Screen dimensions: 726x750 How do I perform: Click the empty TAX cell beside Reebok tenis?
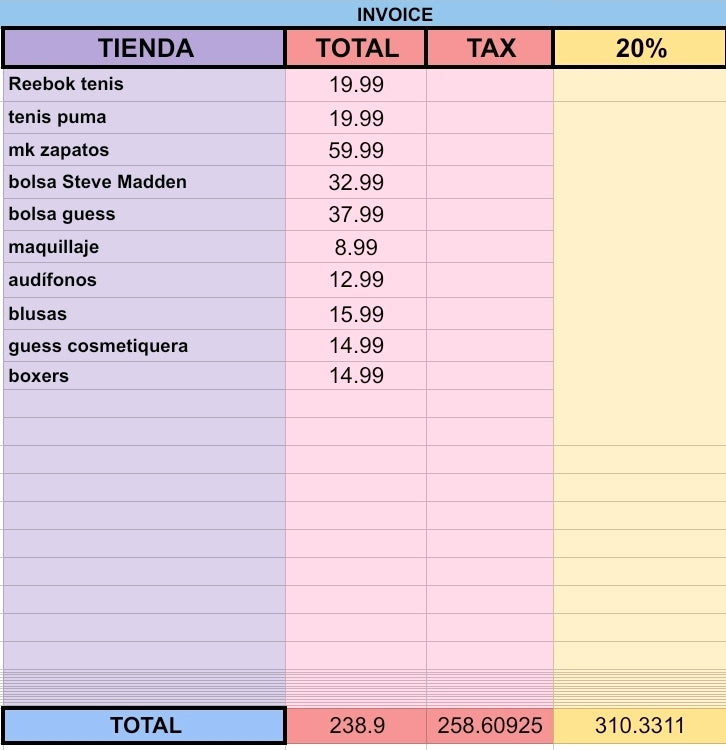(490, 85)
